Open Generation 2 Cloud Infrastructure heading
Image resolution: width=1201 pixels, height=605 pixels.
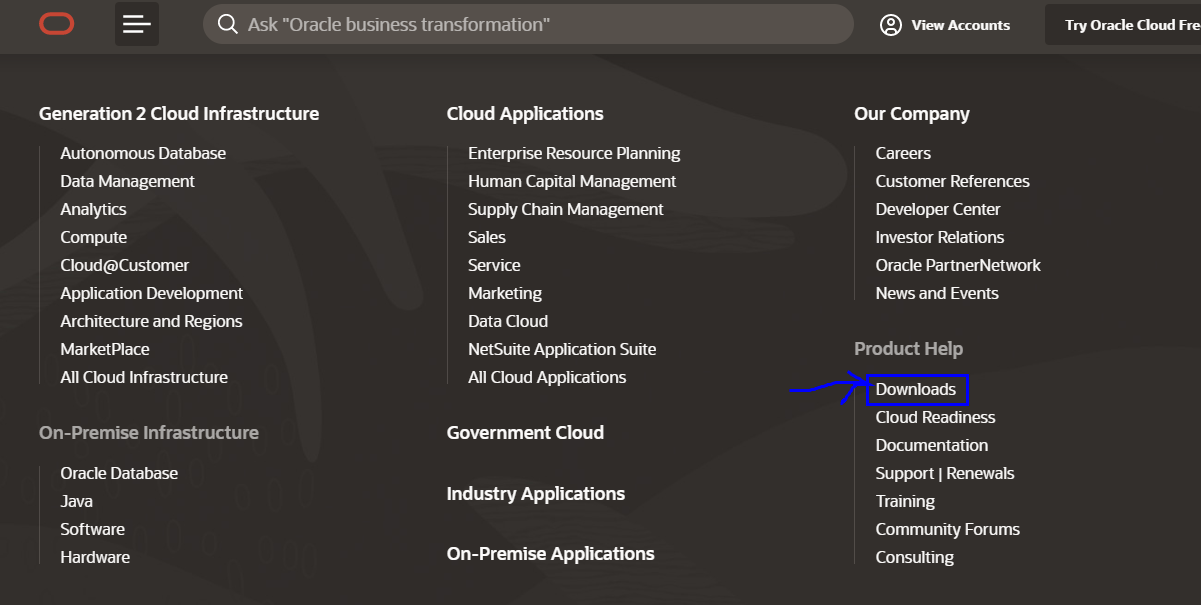179,114
